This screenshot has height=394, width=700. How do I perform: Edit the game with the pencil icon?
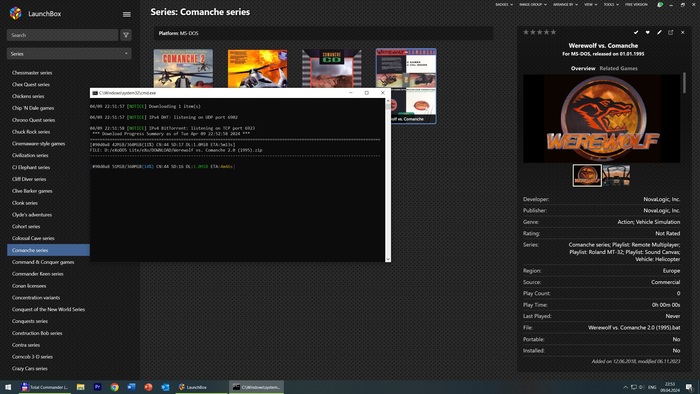pos(659,32)
